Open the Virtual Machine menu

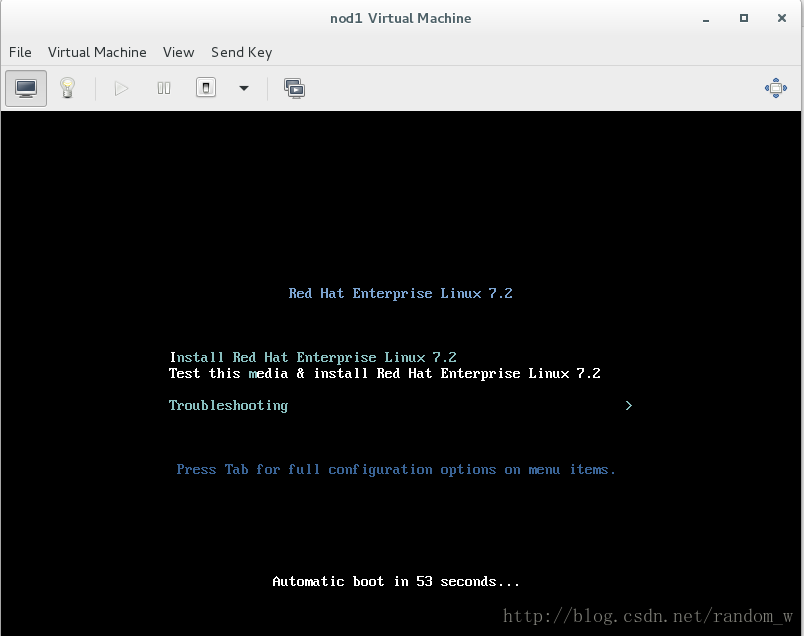tap(97, 52)
